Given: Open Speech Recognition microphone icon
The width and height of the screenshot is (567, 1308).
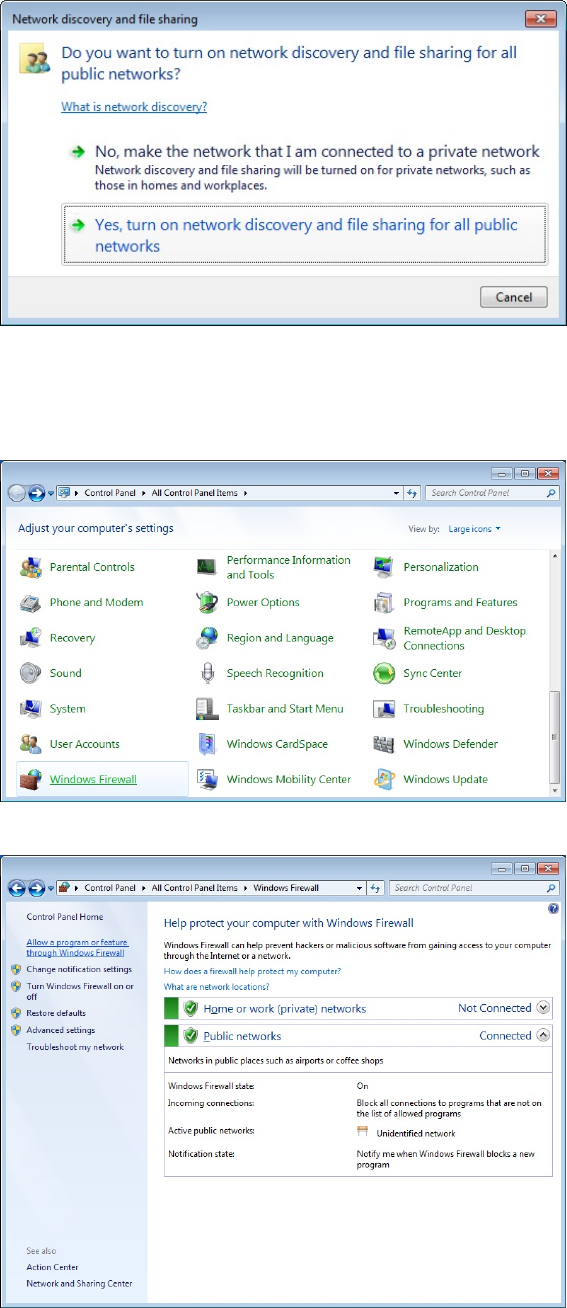Looking at the screenshot, I should click(x=208, y=673).
